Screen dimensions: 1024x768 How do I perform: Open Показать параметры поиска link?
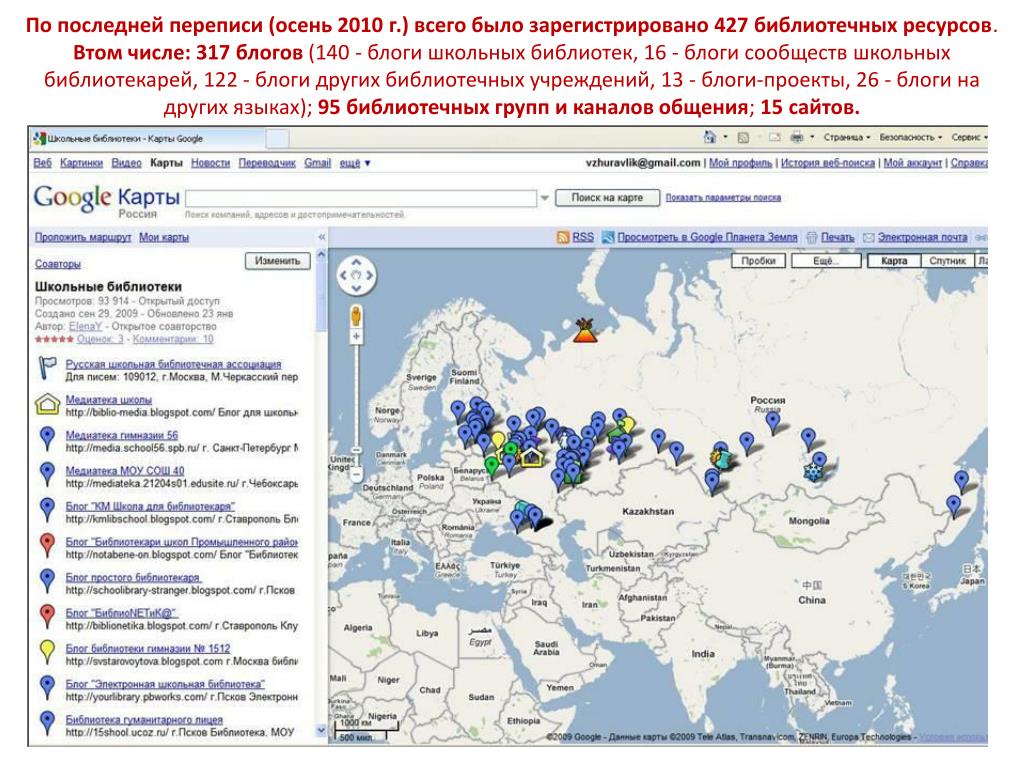tap(723, 198)
